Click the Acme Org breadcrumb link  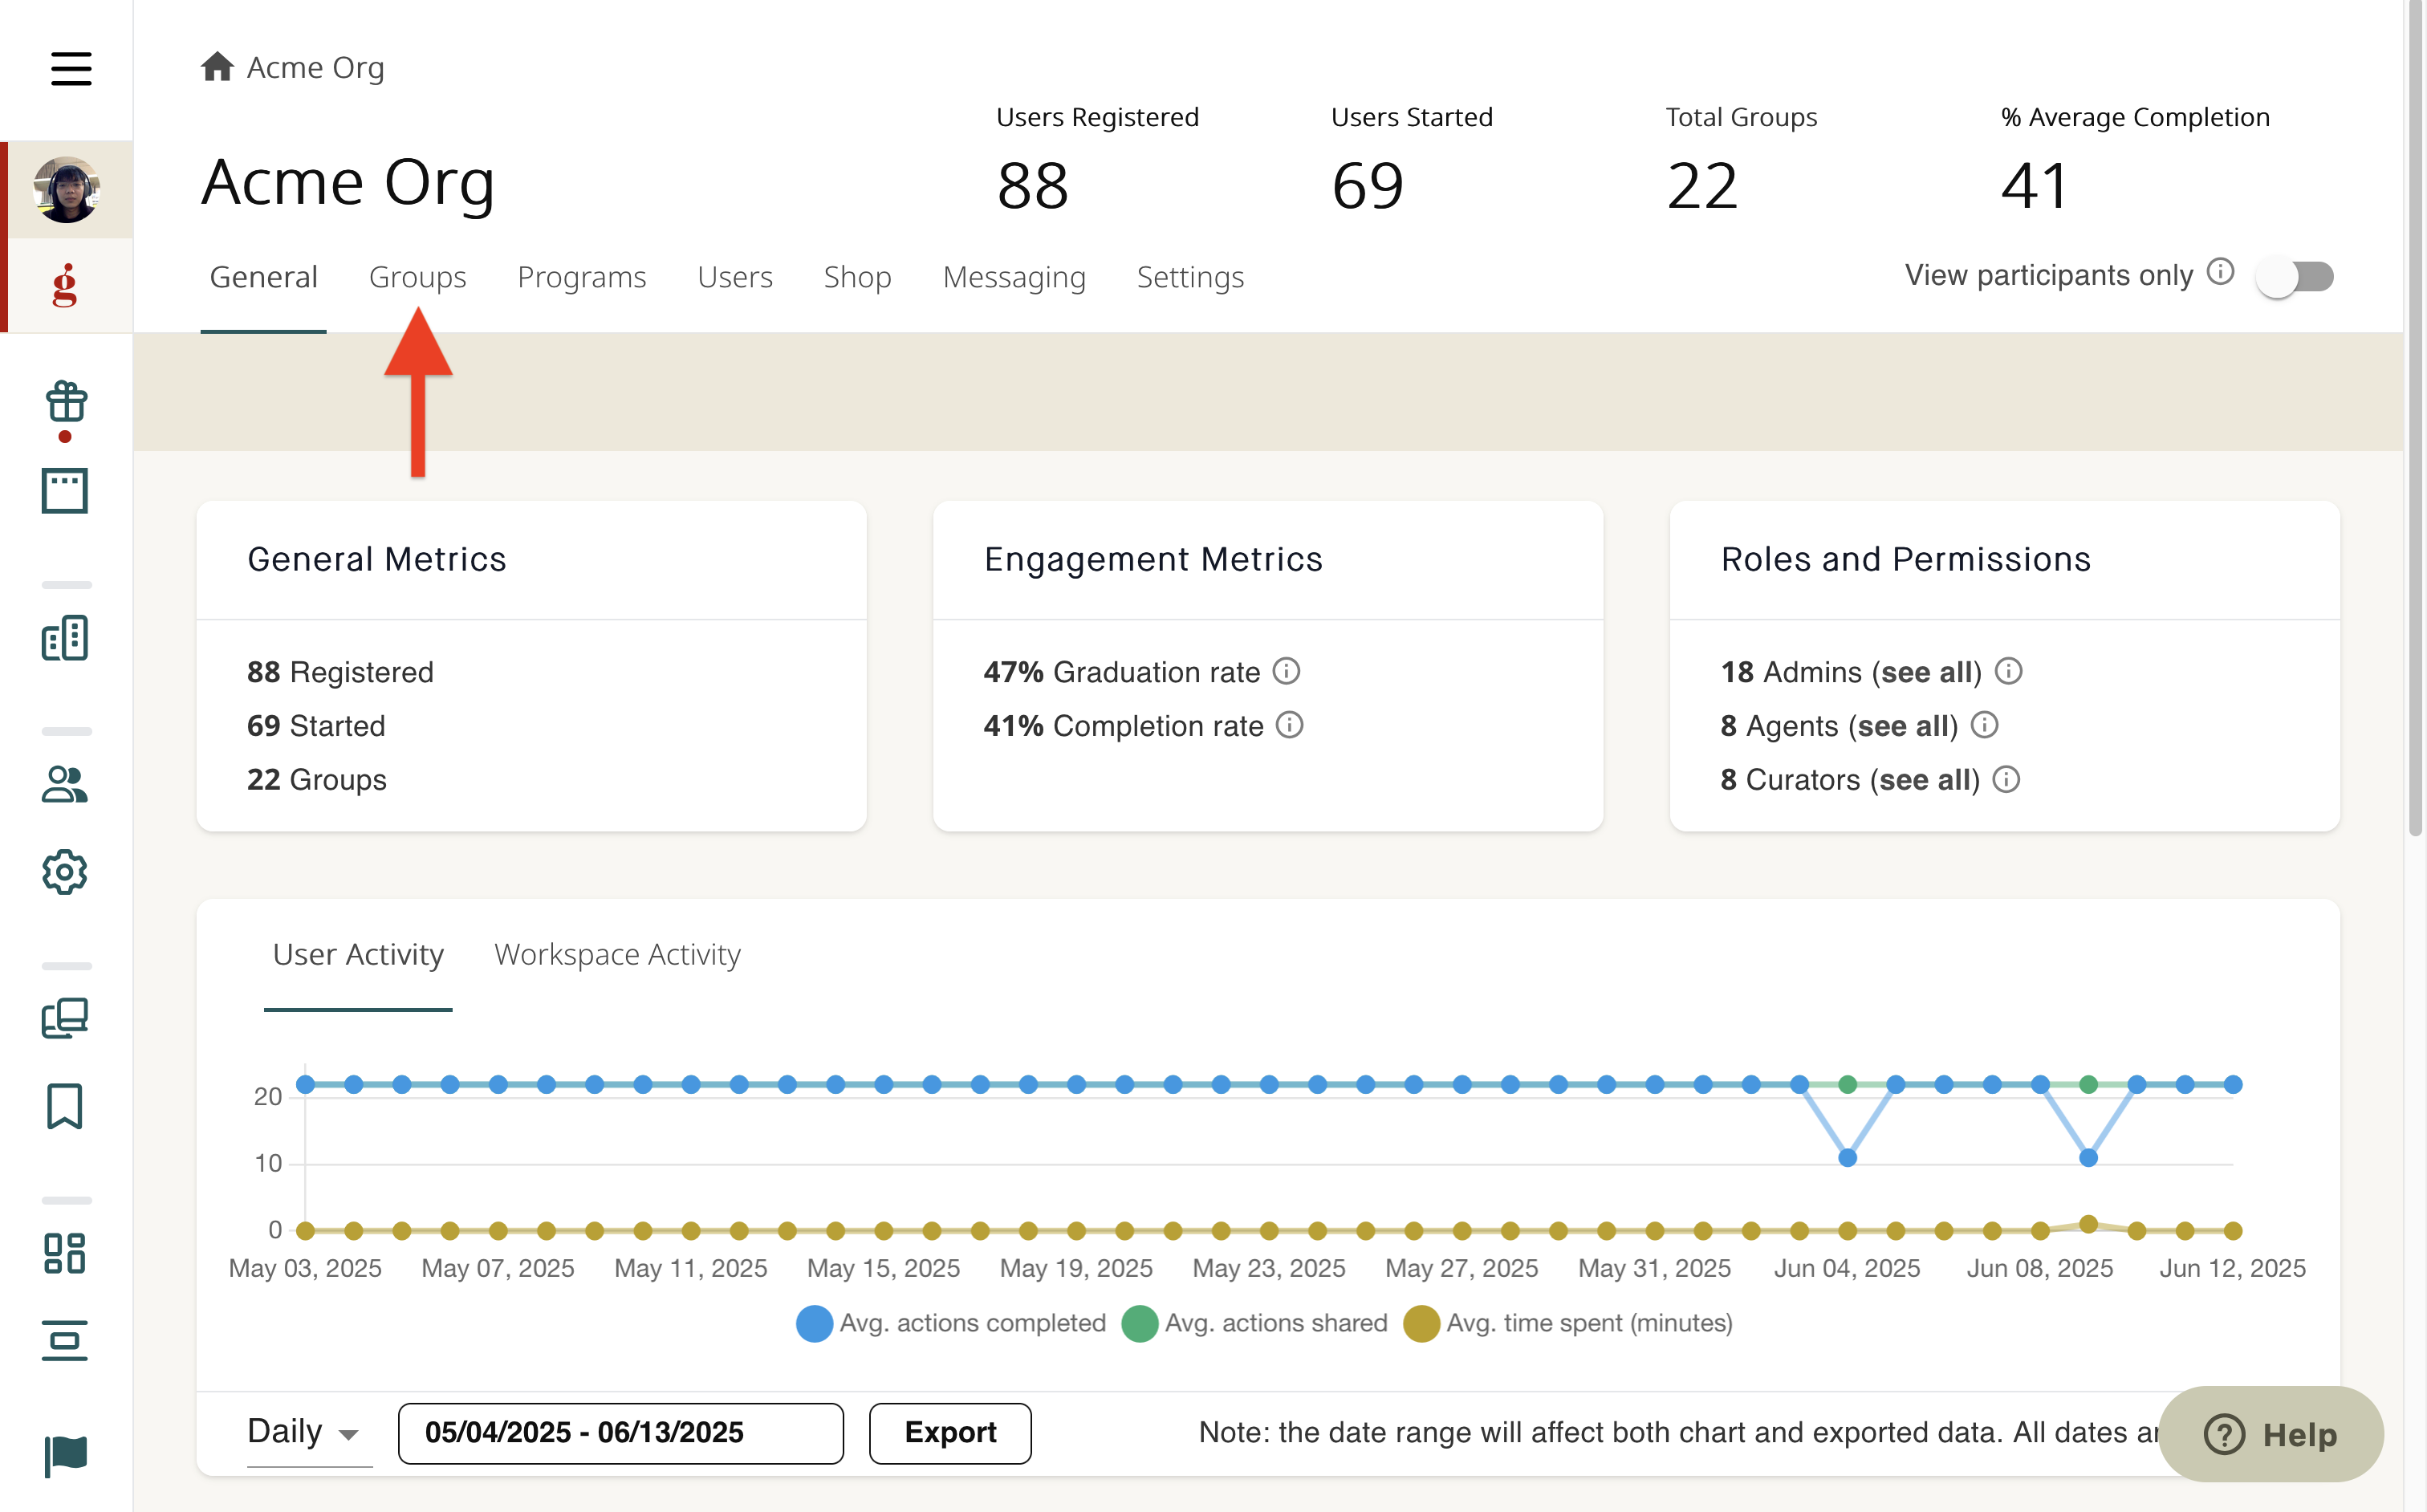pyautogui.click(x=315, y=67)
